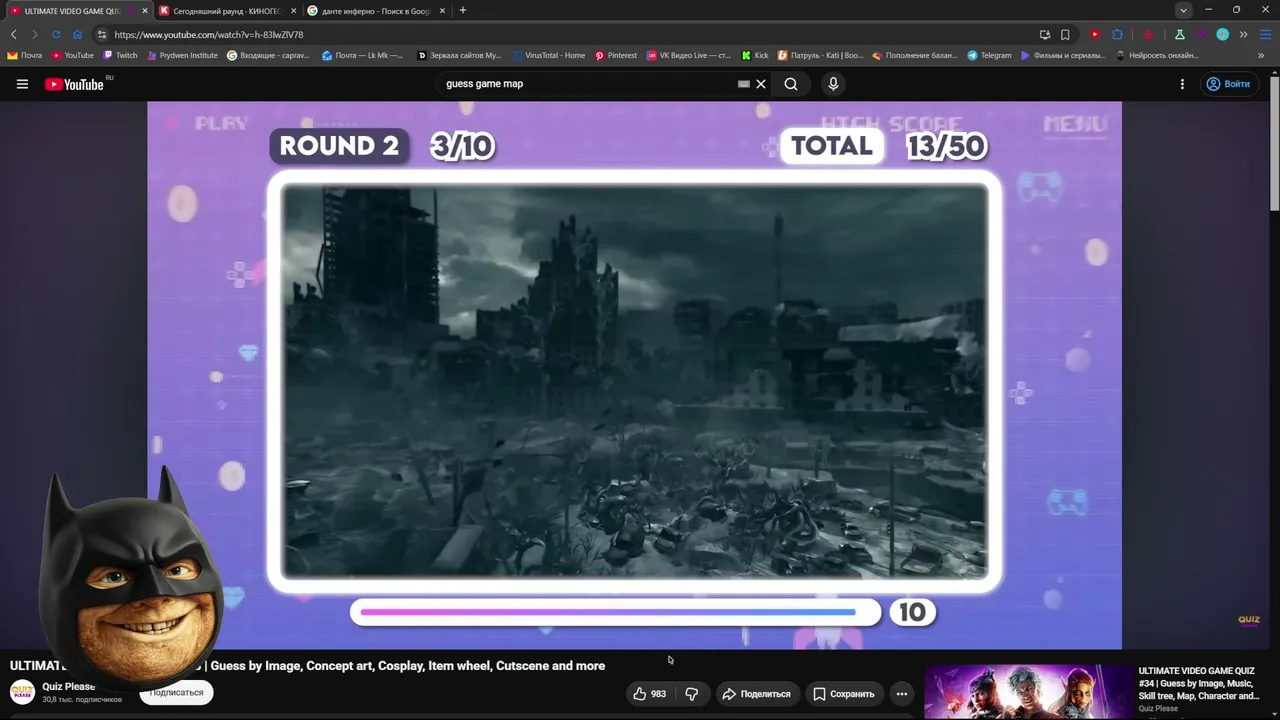1280x720 pixels.
Task: Open the red YouTube extension icon
Action: click(1095, 34)
